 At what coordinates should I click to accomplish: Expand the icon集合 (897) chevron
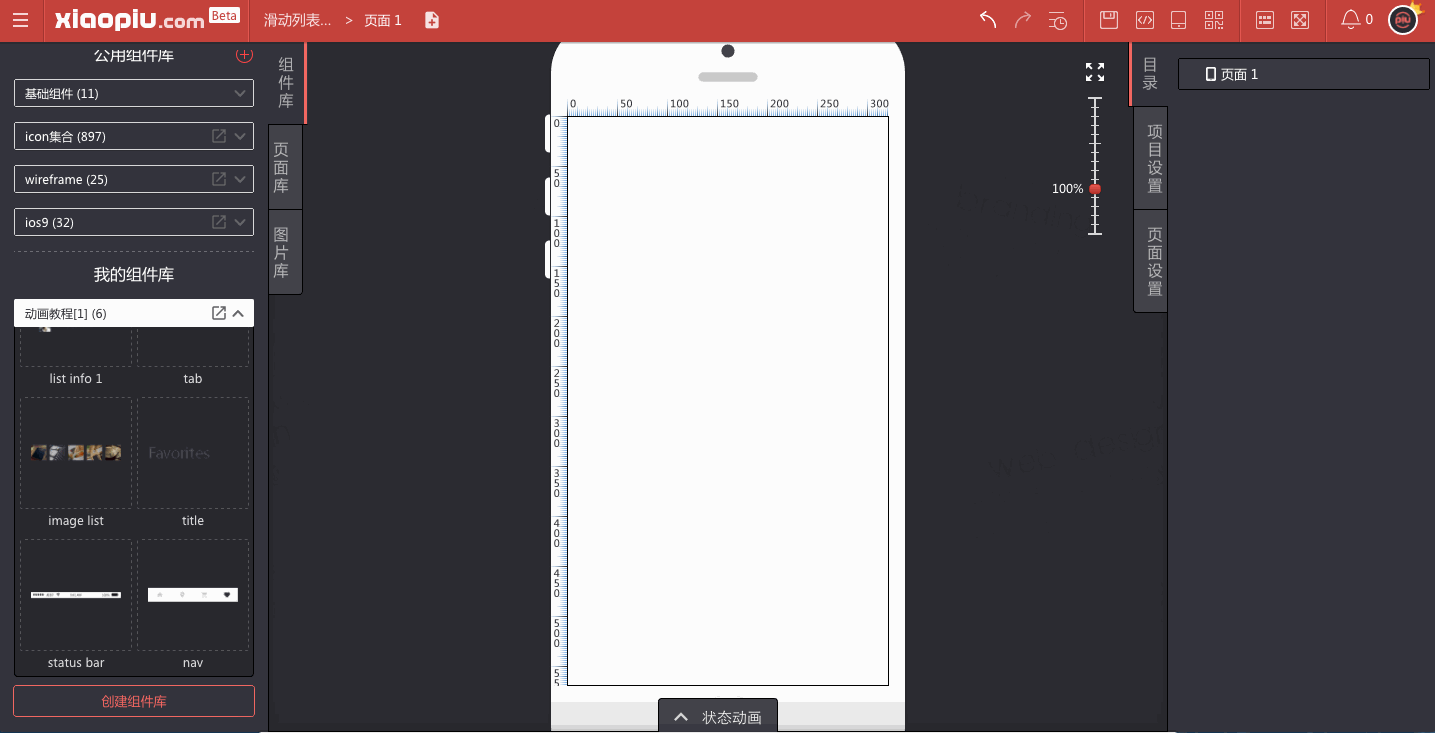(x=240, y=136)
